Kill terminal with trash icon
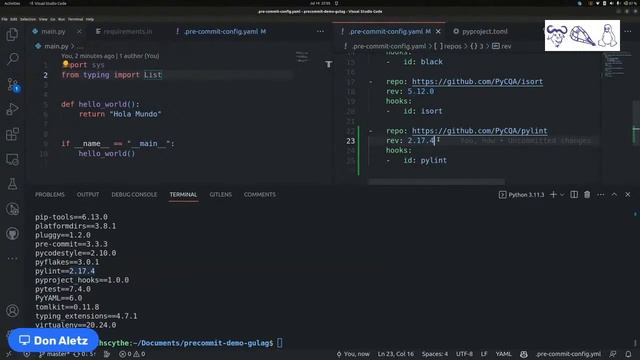The width and height of the screenshot is (640, 360). pos(587,195)
